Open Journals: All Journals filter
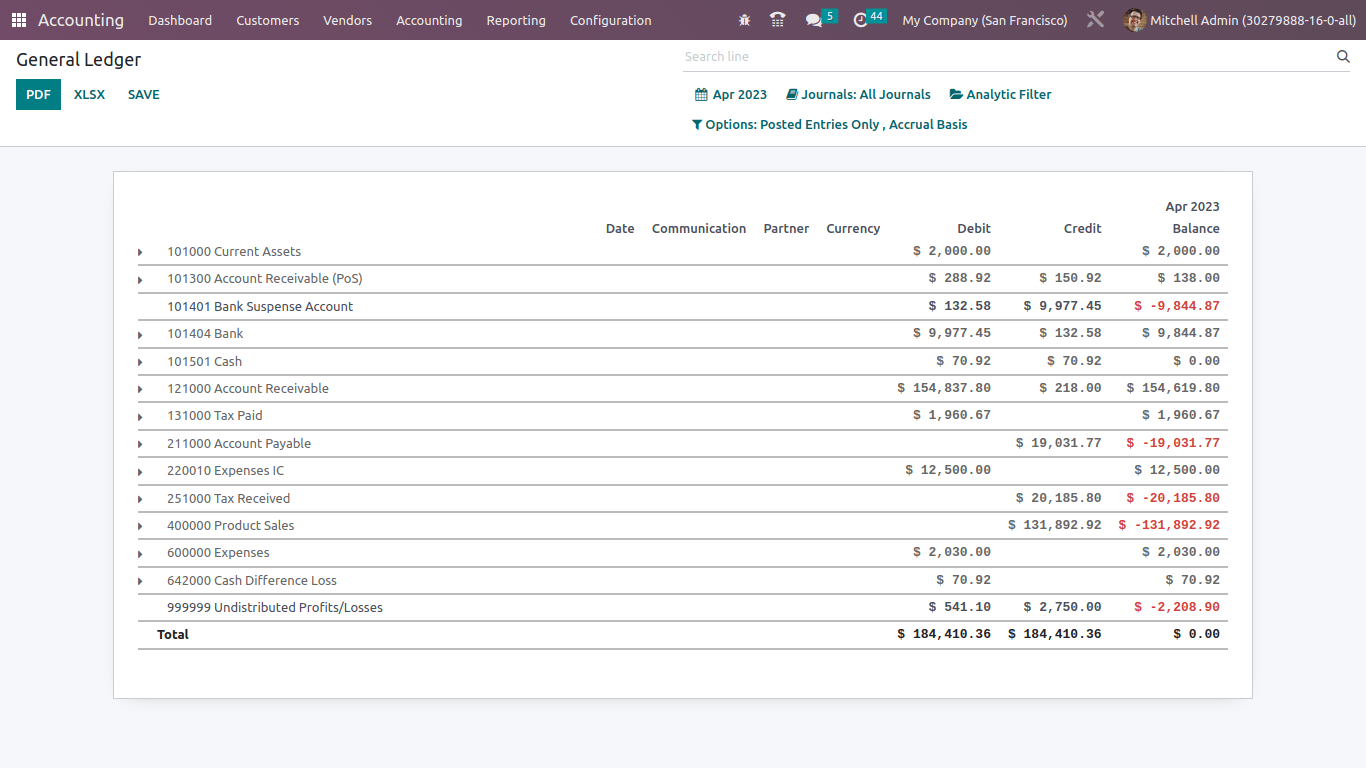Image resolution: width=1366 pixels, height=768 pixels. pos(858,95)
